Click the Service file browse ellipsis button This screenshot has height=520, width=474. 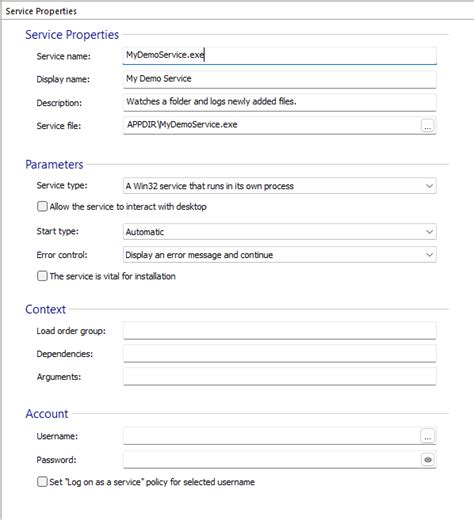click(427, 126)
